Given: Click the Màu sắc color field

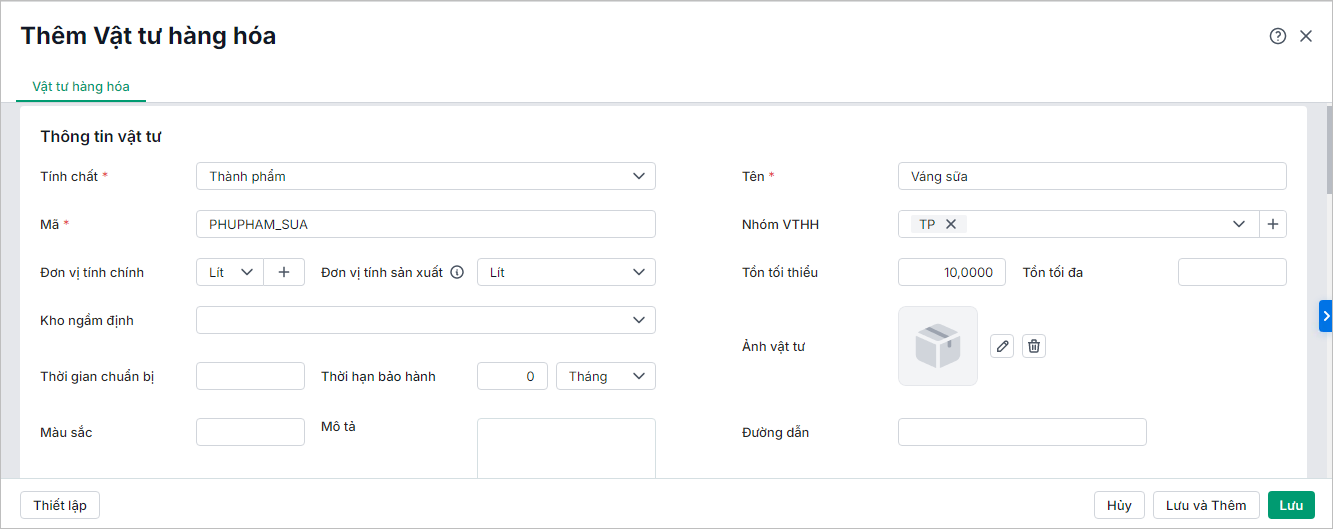Looking at the screenshot, I should coord(250,432).
